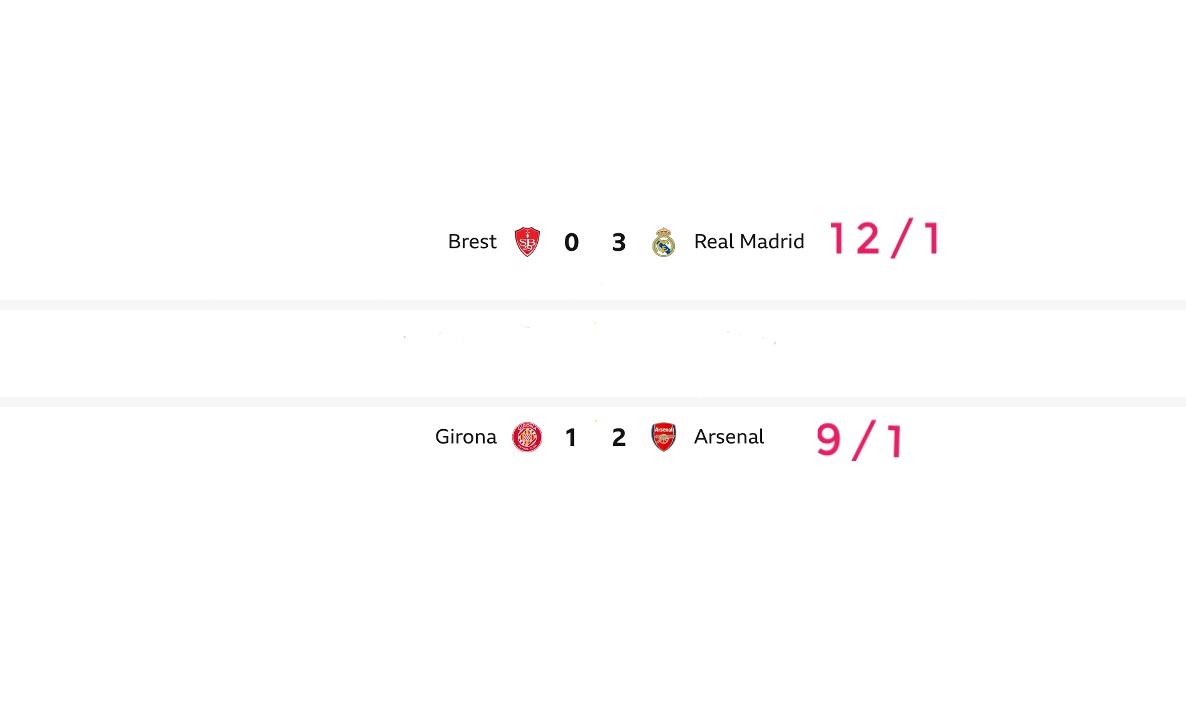Viewport: 1186px width, 704px height.
Task: Click the first 1 in 12/1
Action: (x=837, y=238)
